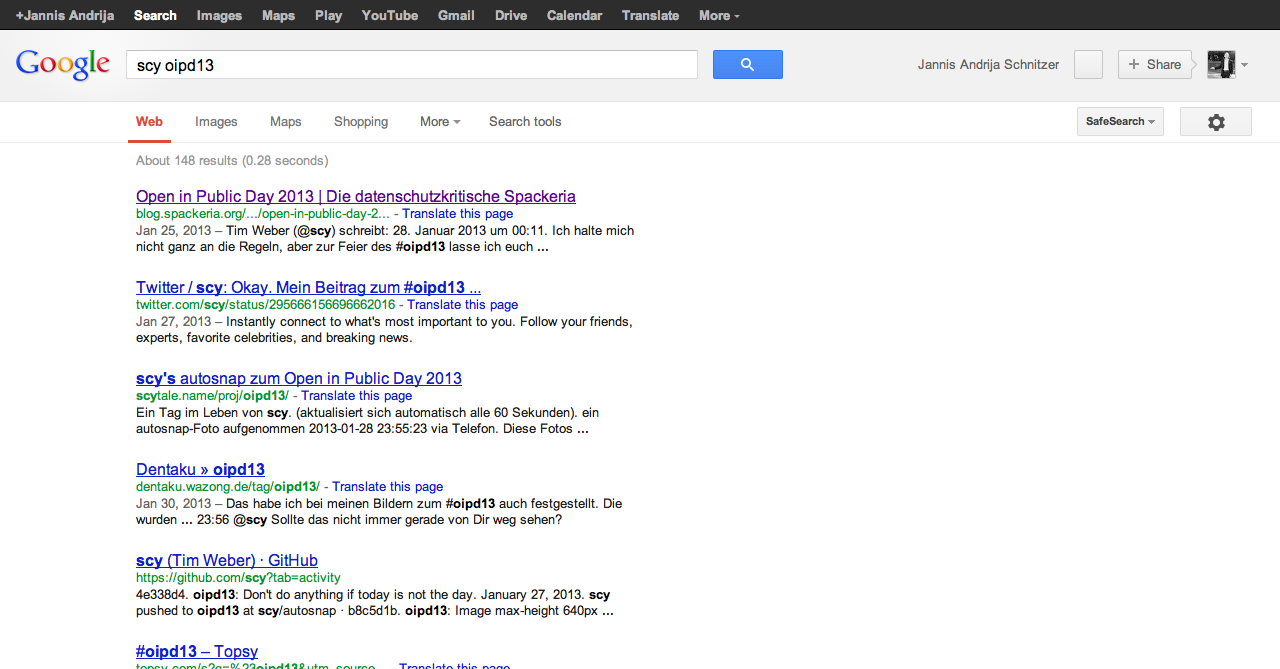Open #oipd13 – Topsy result link
This screenshot has width=1280, height=669.
(197, 651)
